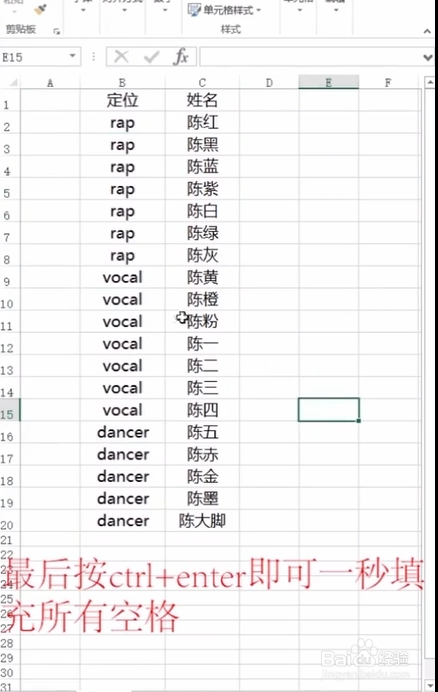Screen dimensions: 438x692
Task: Click the dancer cell in row 20
Action: (x=122, y=521)
